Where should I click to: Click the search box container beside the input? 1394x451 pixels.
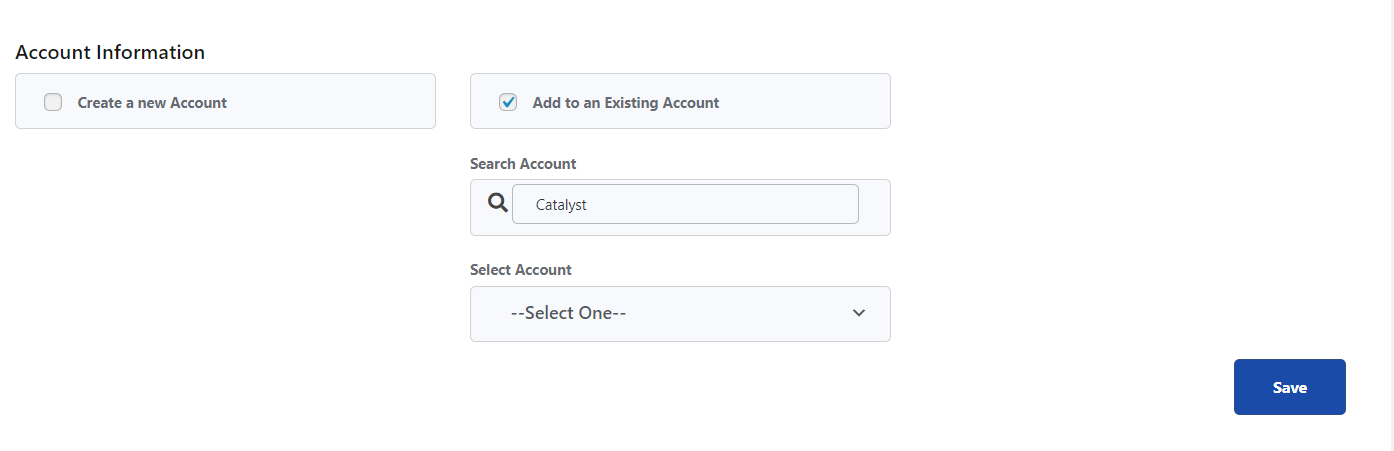click(x=874, y=207)
